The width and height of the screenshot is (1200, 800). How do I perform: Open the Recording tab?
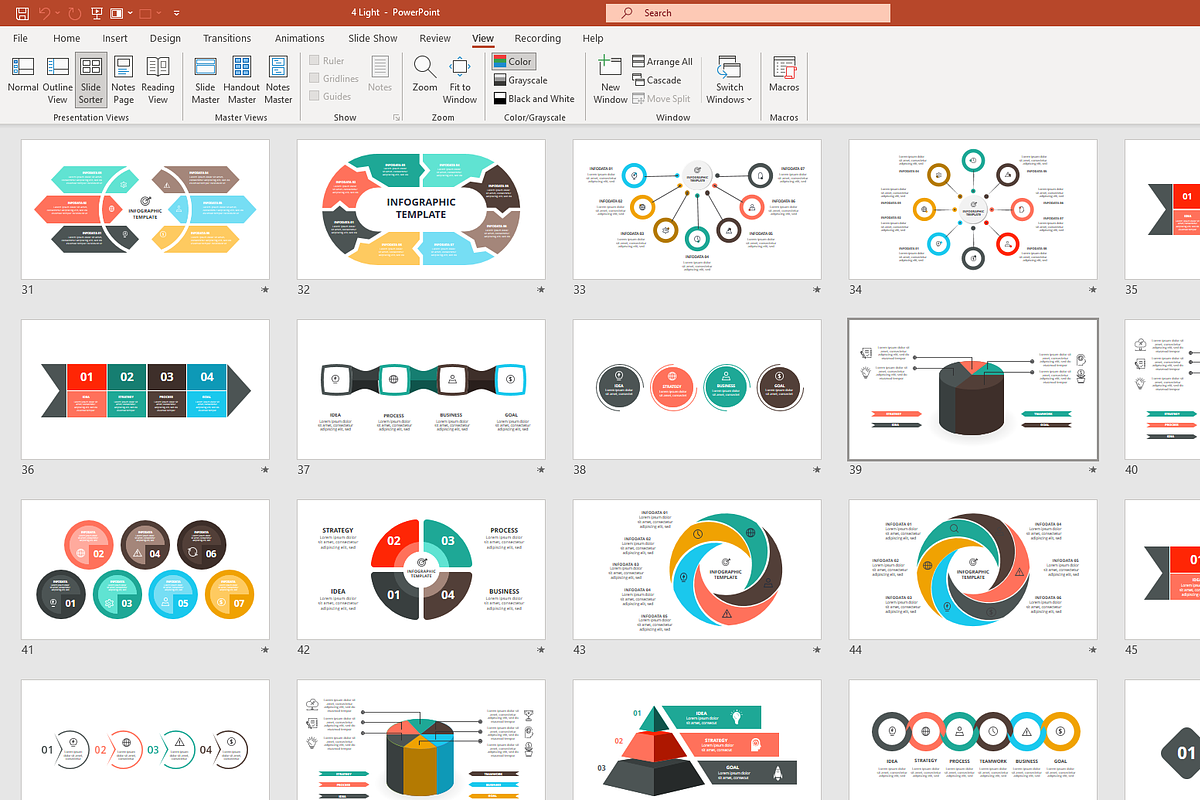(x=538, y=38)
